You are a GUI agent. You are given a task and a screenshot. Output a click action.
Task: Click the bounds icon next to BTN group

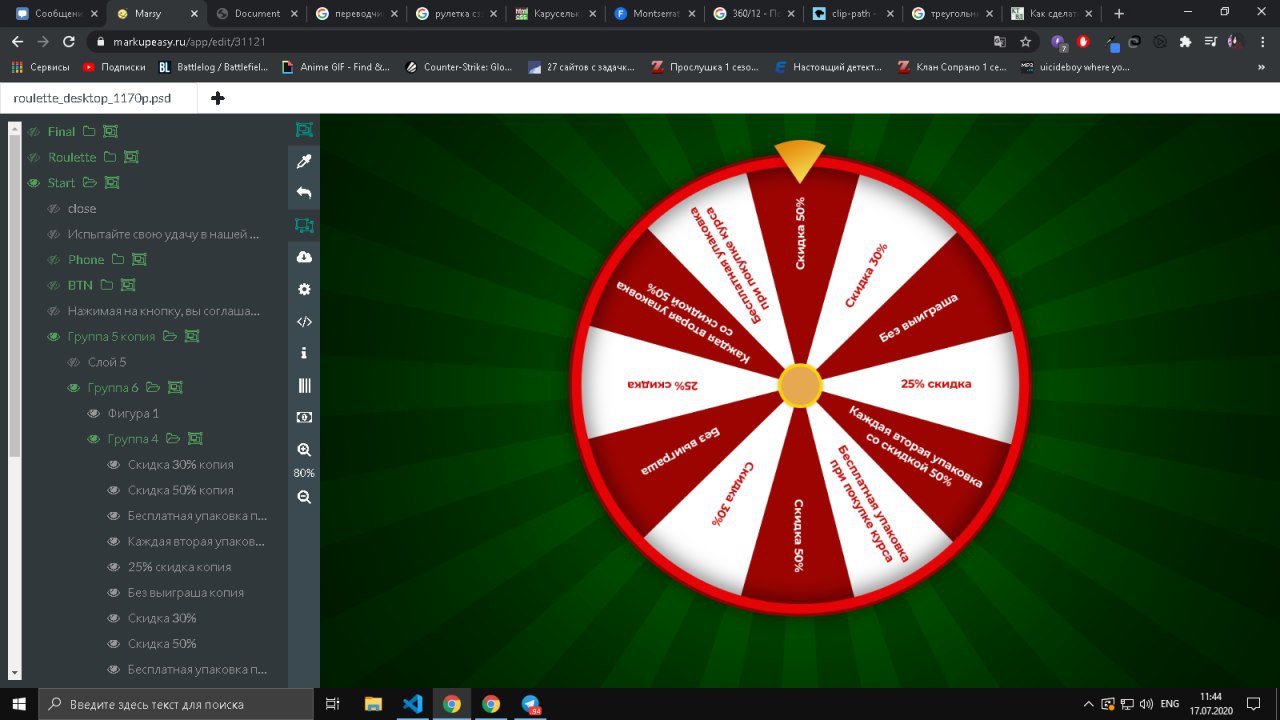pos(128,285)
